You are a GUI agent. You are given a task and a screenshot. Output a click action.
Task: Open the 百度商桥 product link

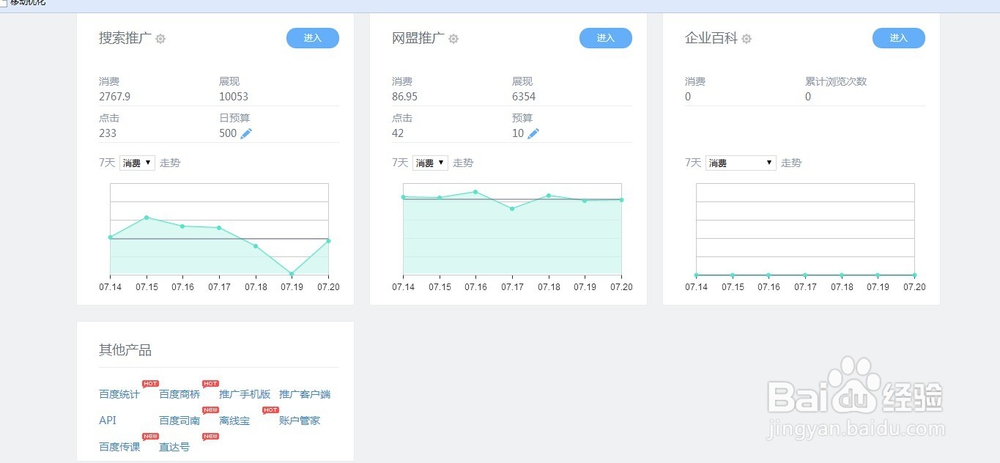pos(179,394)
